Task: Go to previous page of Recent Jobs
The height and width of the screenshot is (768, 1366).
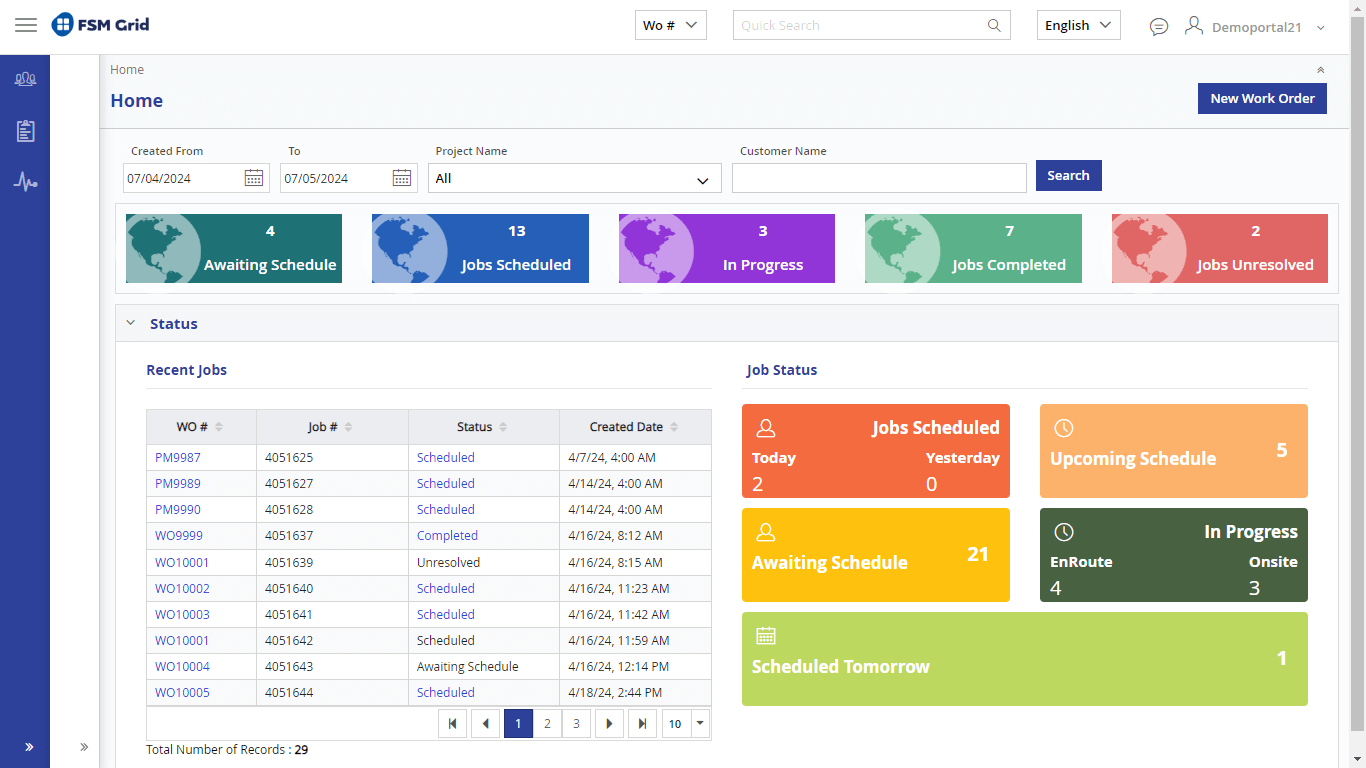Action: (485, 724)
